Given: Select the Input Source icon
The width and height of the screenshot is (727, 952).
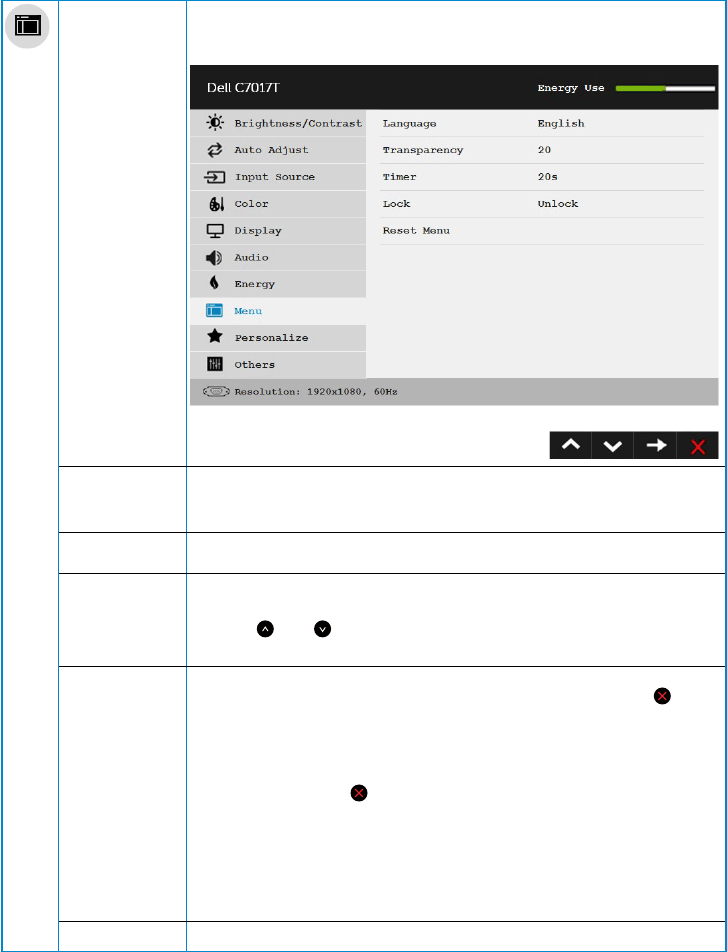Looking at the screenshot, I should point(215,177).
